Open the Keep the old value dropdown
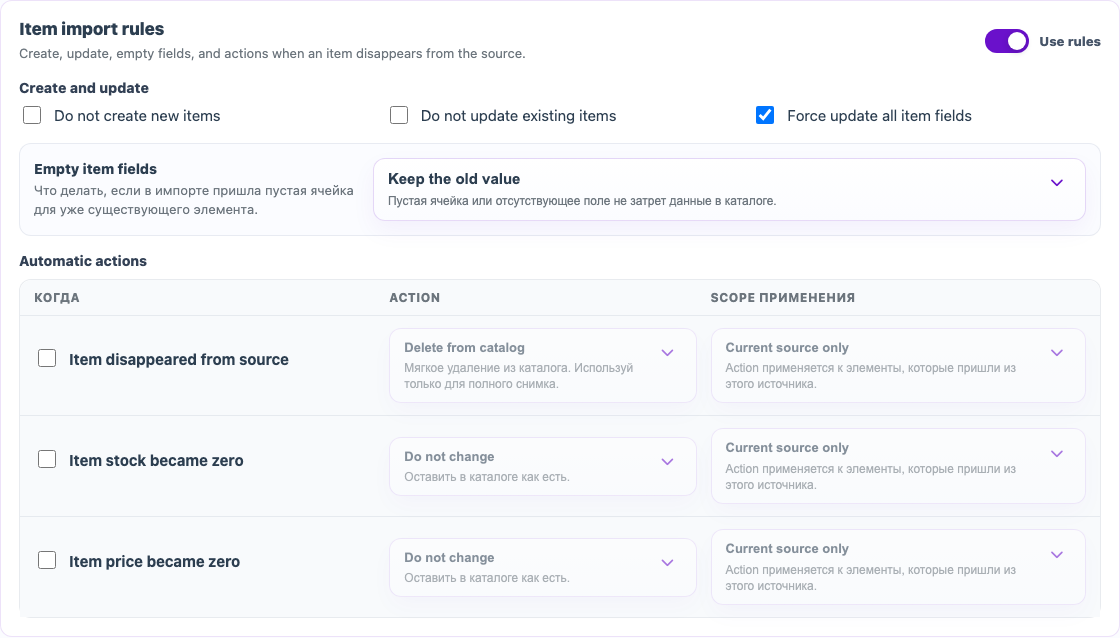 pyautogui.click(x=729, y=189)
